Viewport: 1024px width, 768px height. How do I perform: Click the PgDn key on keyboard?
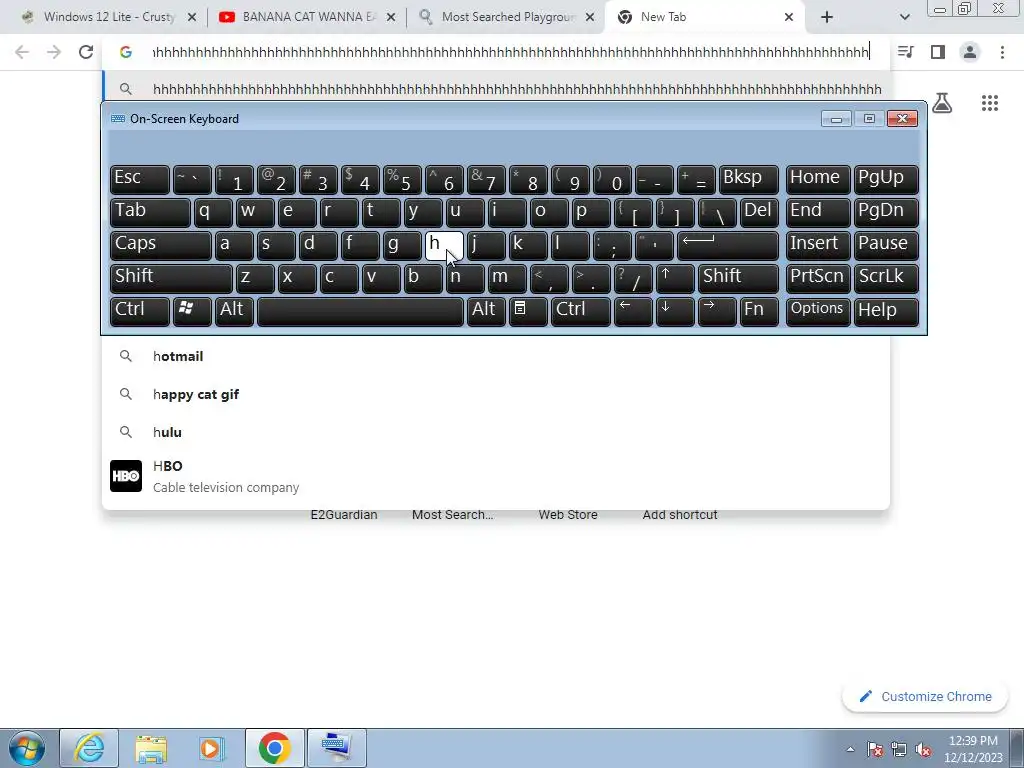click(886, 212)
